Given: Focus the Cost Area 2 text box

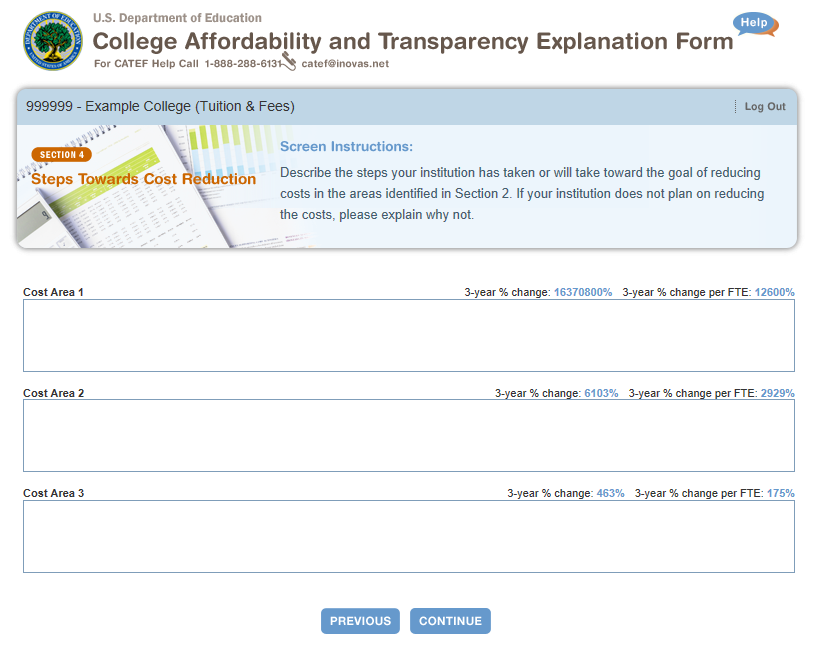Looking at the screenshot, I should coord(408,436).
